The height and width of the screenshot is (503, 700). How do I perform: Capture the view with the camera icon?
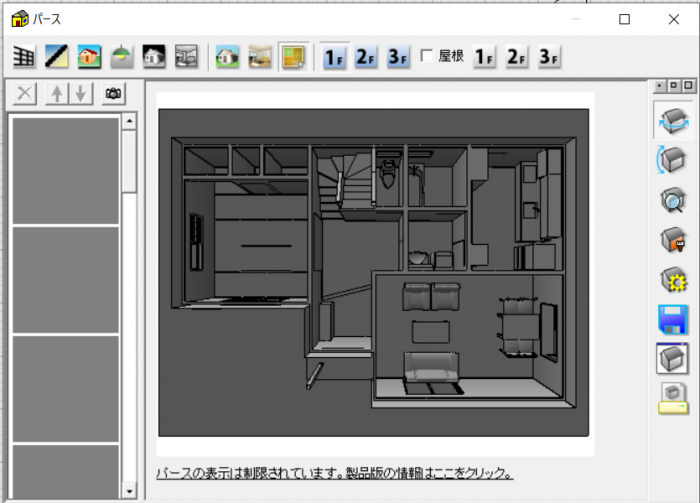point(113,94)
